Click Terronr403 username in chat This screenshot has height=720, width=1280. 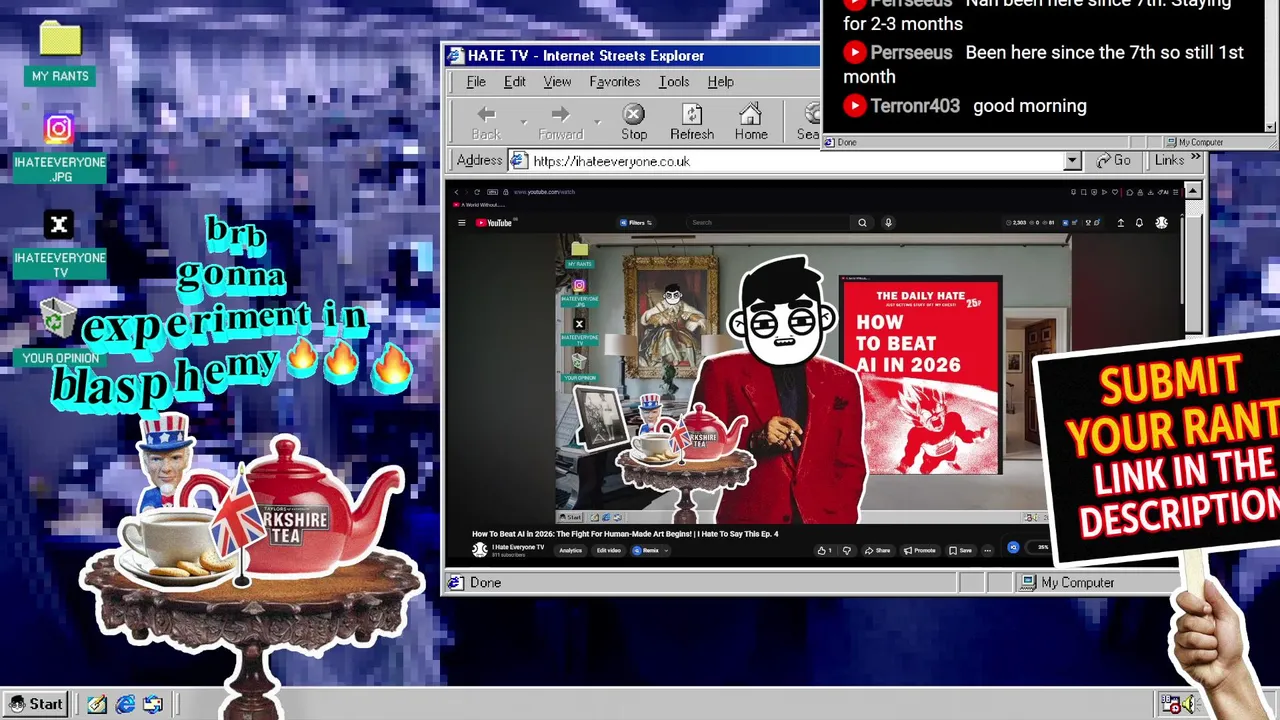(x=915, y=105)
